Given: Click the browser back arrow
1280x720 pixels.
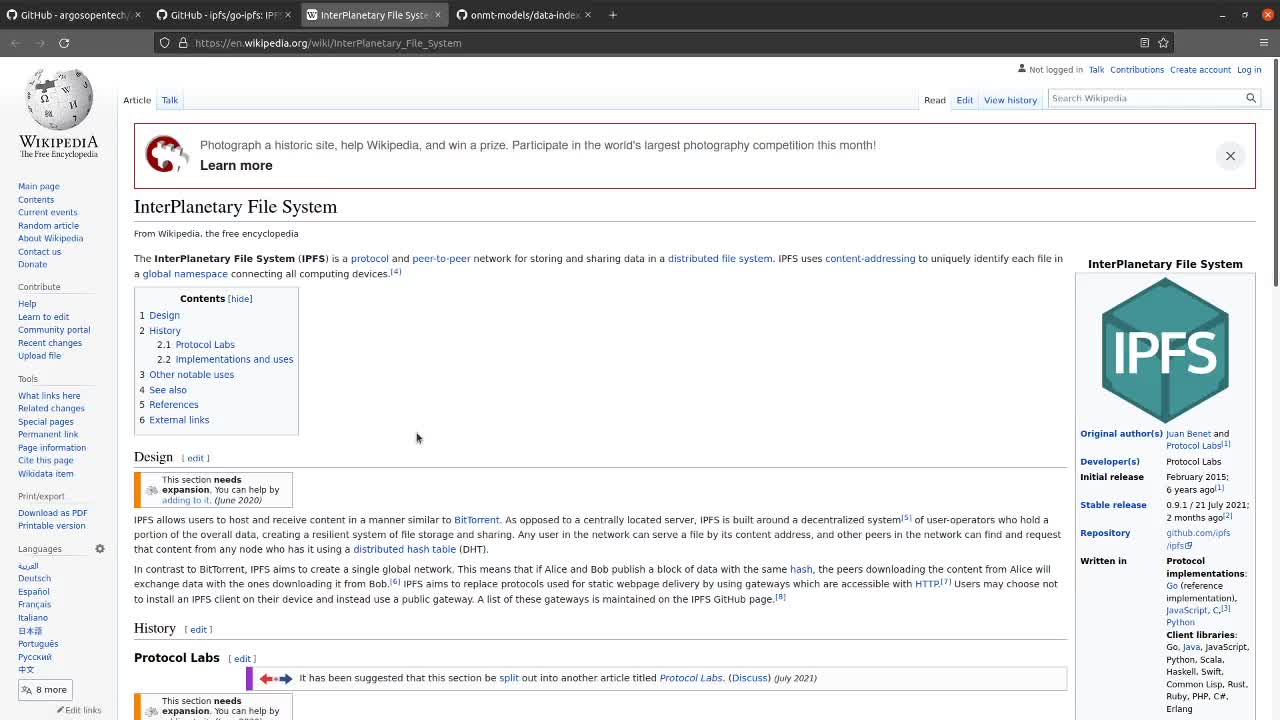Looking at the screenshot, I should pyautogui.click(x=15, y=43).
